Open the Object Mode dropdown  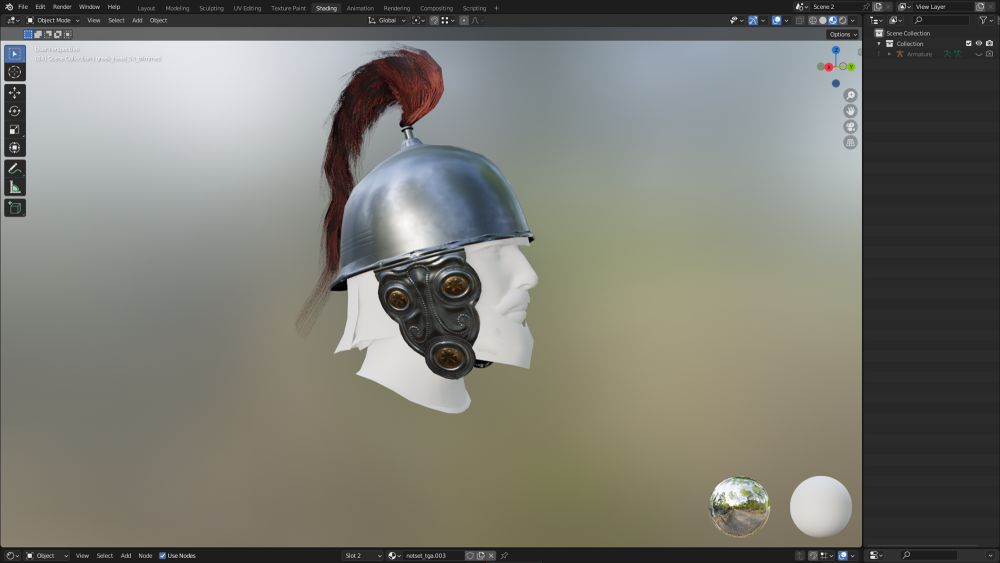point(53,20)
